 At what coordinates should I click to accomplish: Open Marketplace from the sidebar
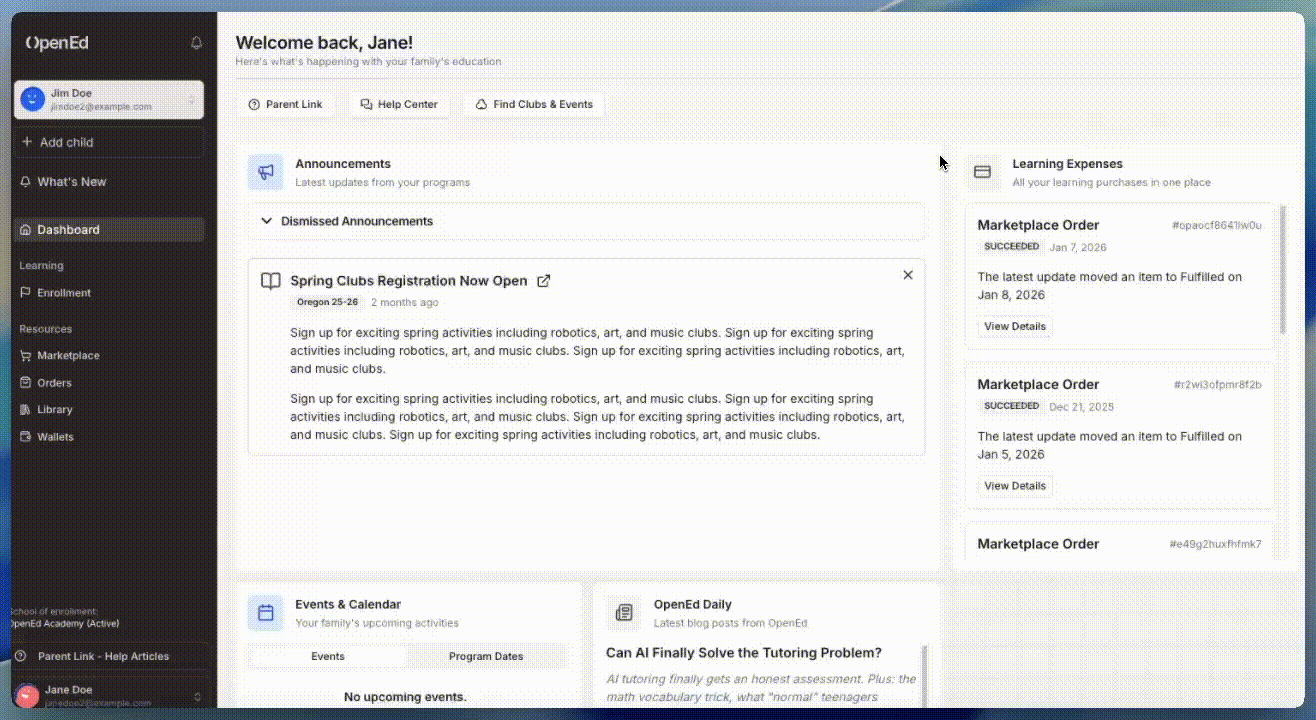tap(68, 356)
